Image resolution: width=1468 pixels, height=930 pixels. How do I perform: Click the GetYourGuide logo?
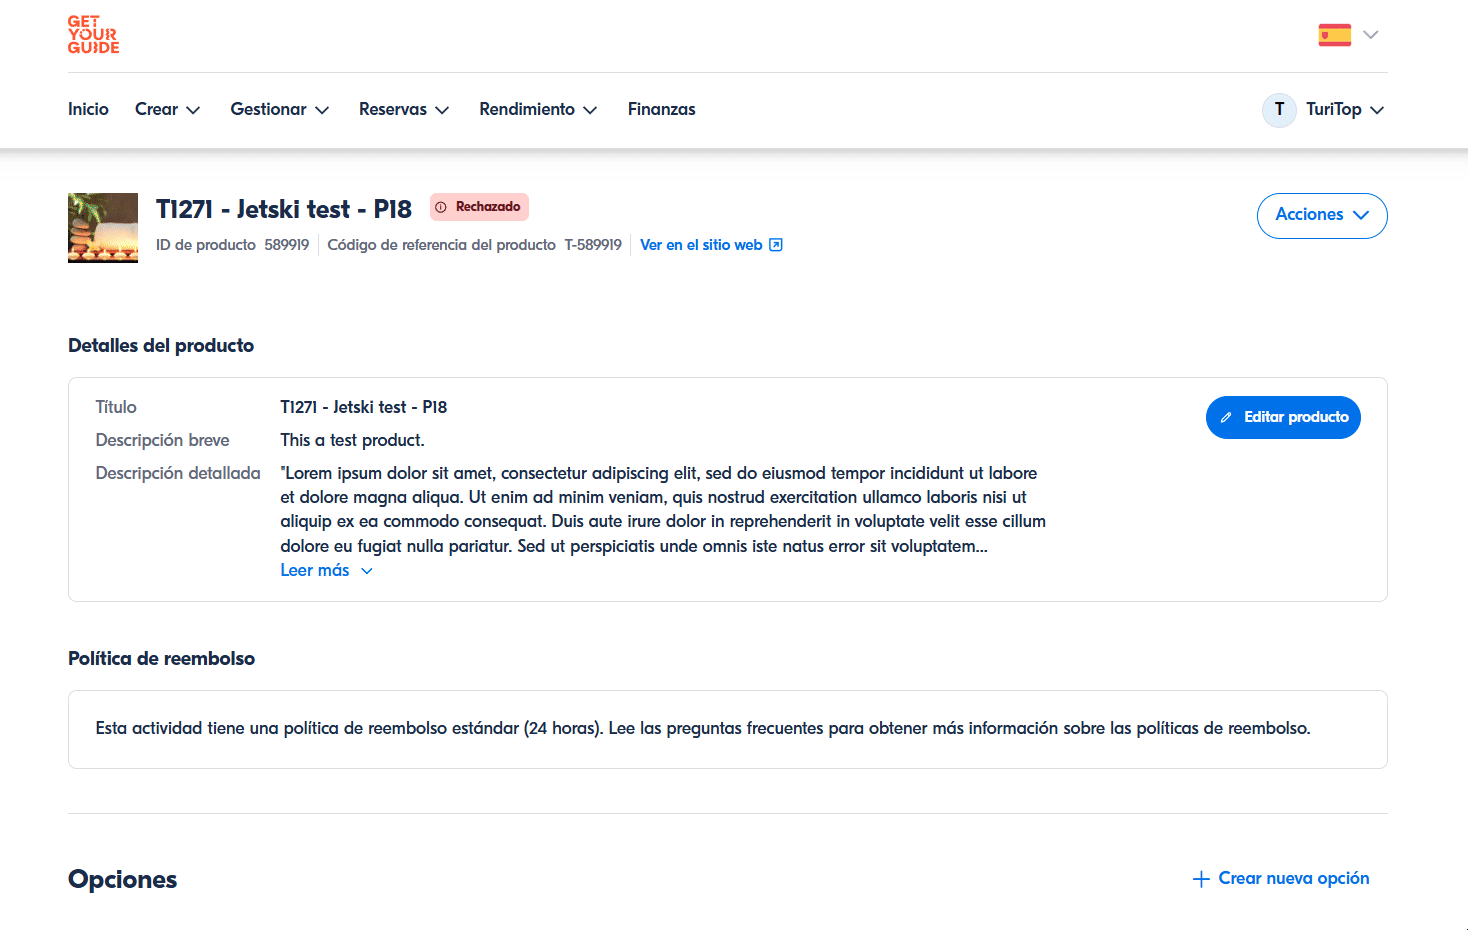click(93, 35)
